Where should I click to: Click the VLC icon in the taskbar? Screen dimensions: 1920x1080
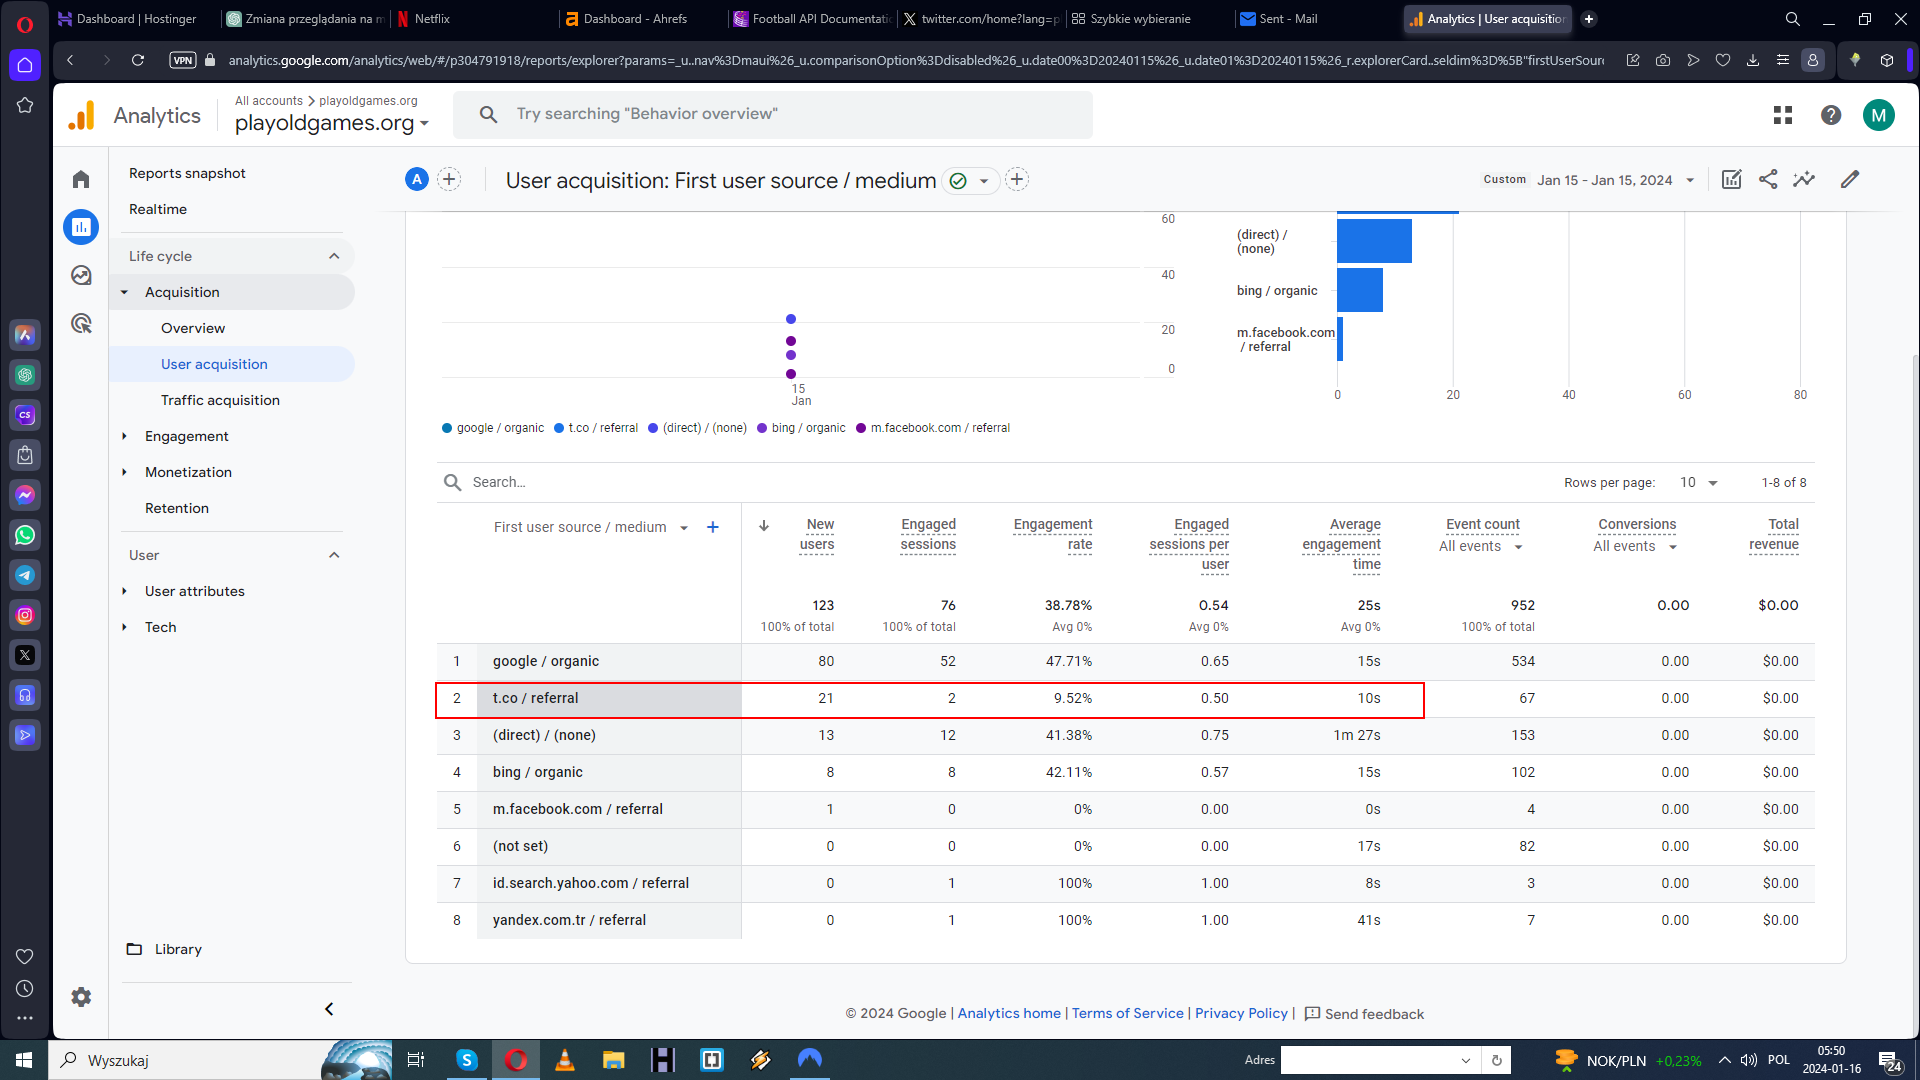tap(564, 1060)
